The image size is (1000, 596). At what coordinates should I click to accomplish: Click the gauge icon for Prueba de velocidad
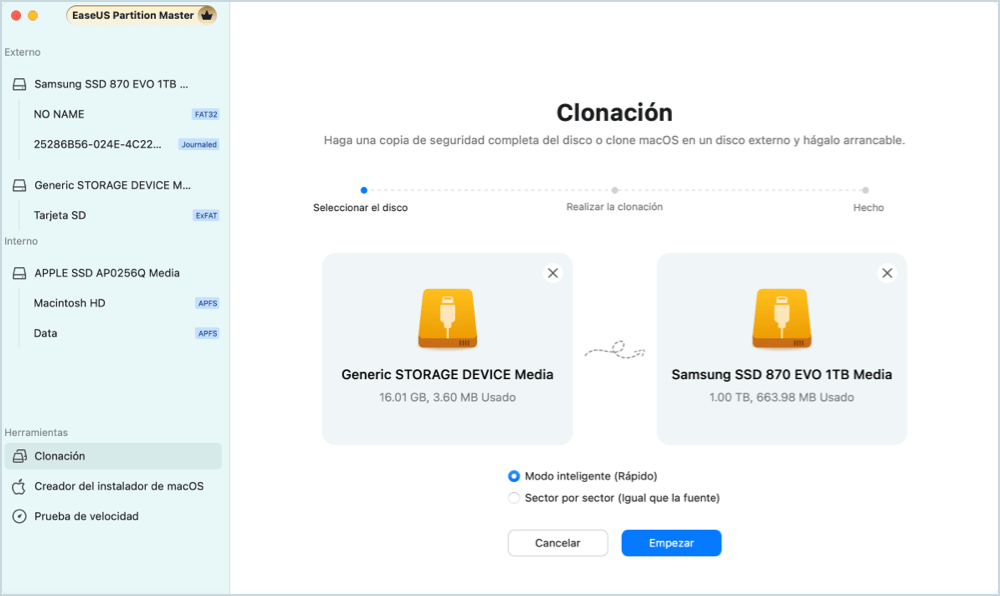pos(20,516)
